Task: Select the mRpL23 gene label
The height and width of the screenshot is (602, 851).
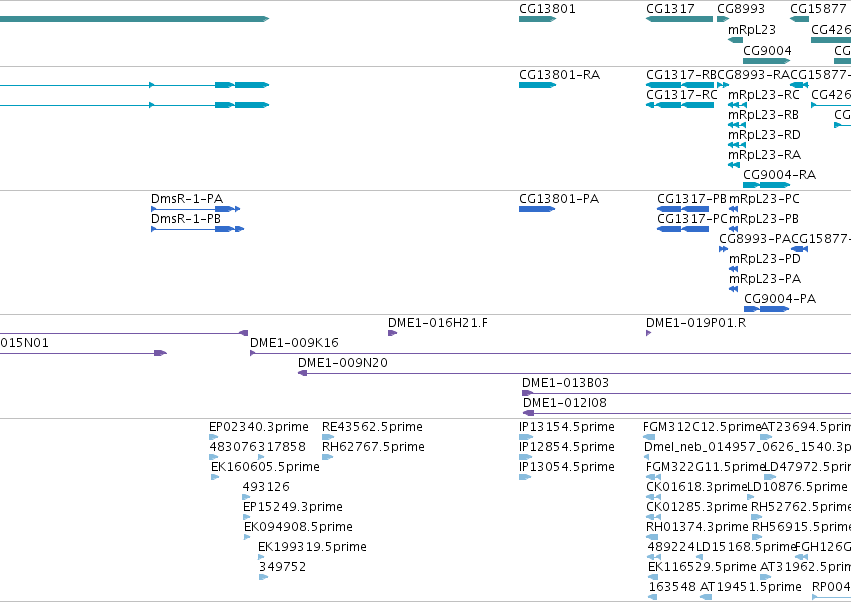Action: pyautogui.click(x=752, y=29)
